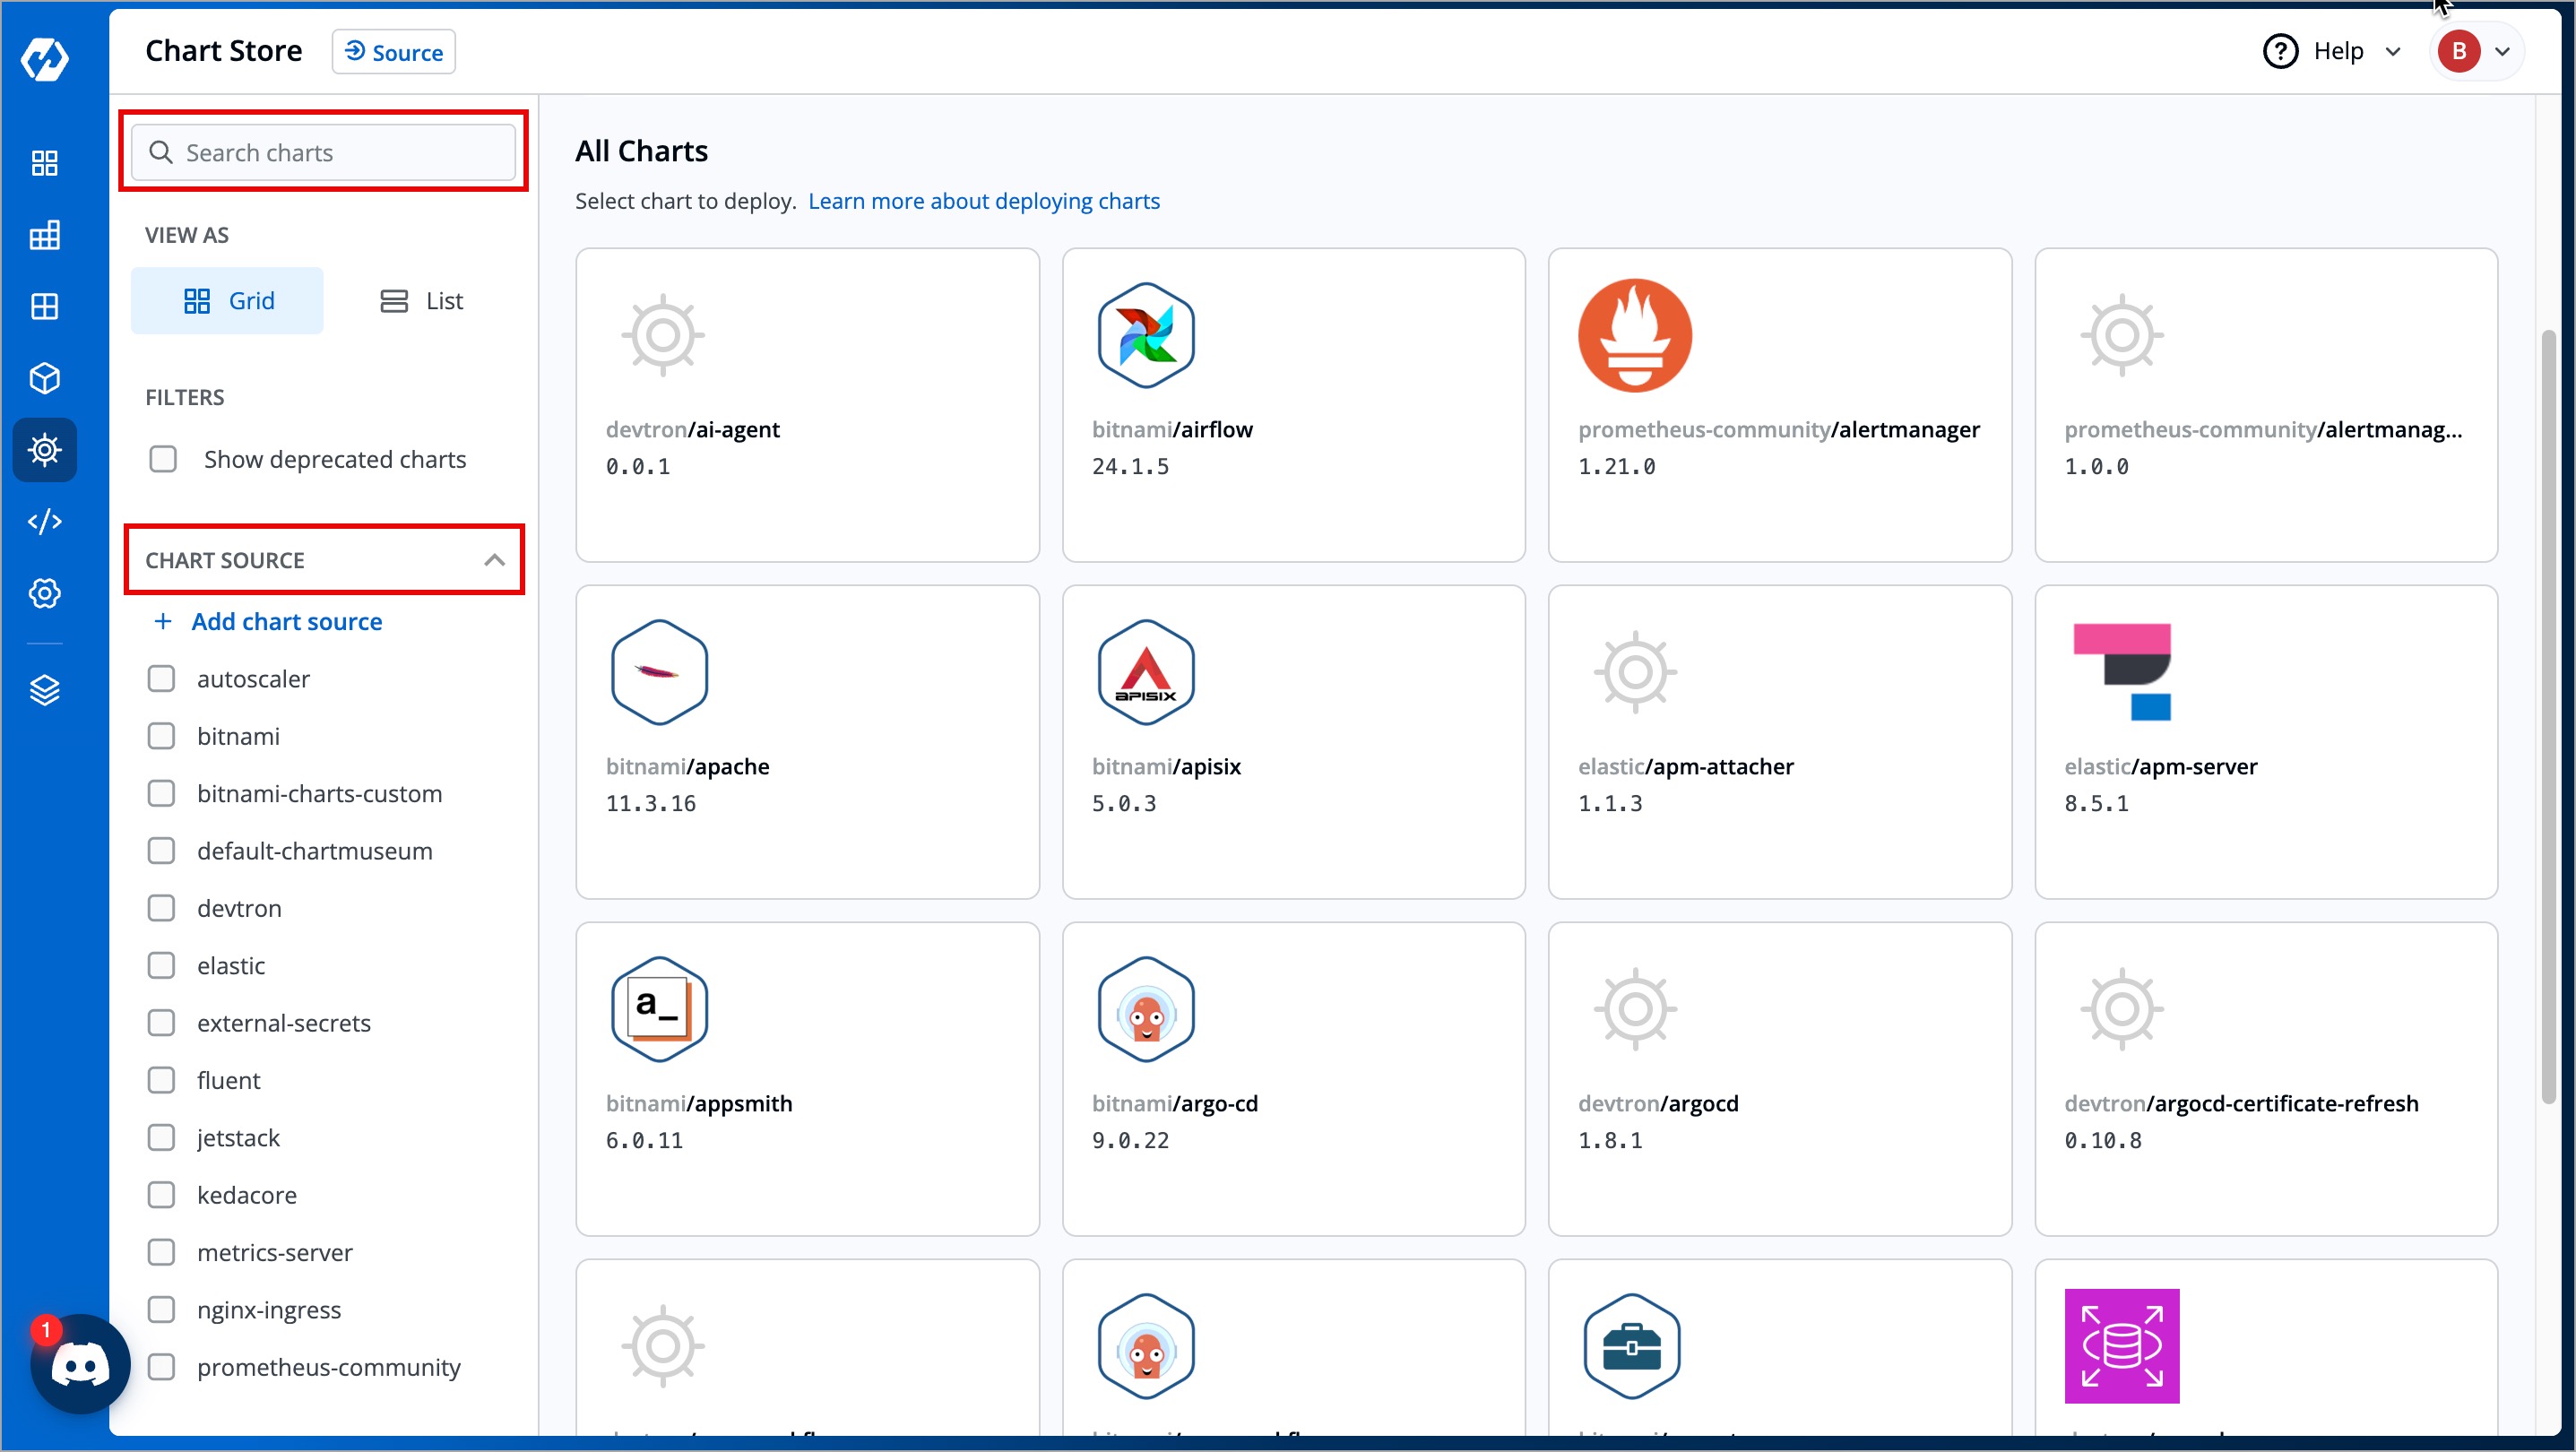Viewport: 2576px width, 1452px height.
Task: Open the Discord chat bubble
Action: tap(80, 1364)
